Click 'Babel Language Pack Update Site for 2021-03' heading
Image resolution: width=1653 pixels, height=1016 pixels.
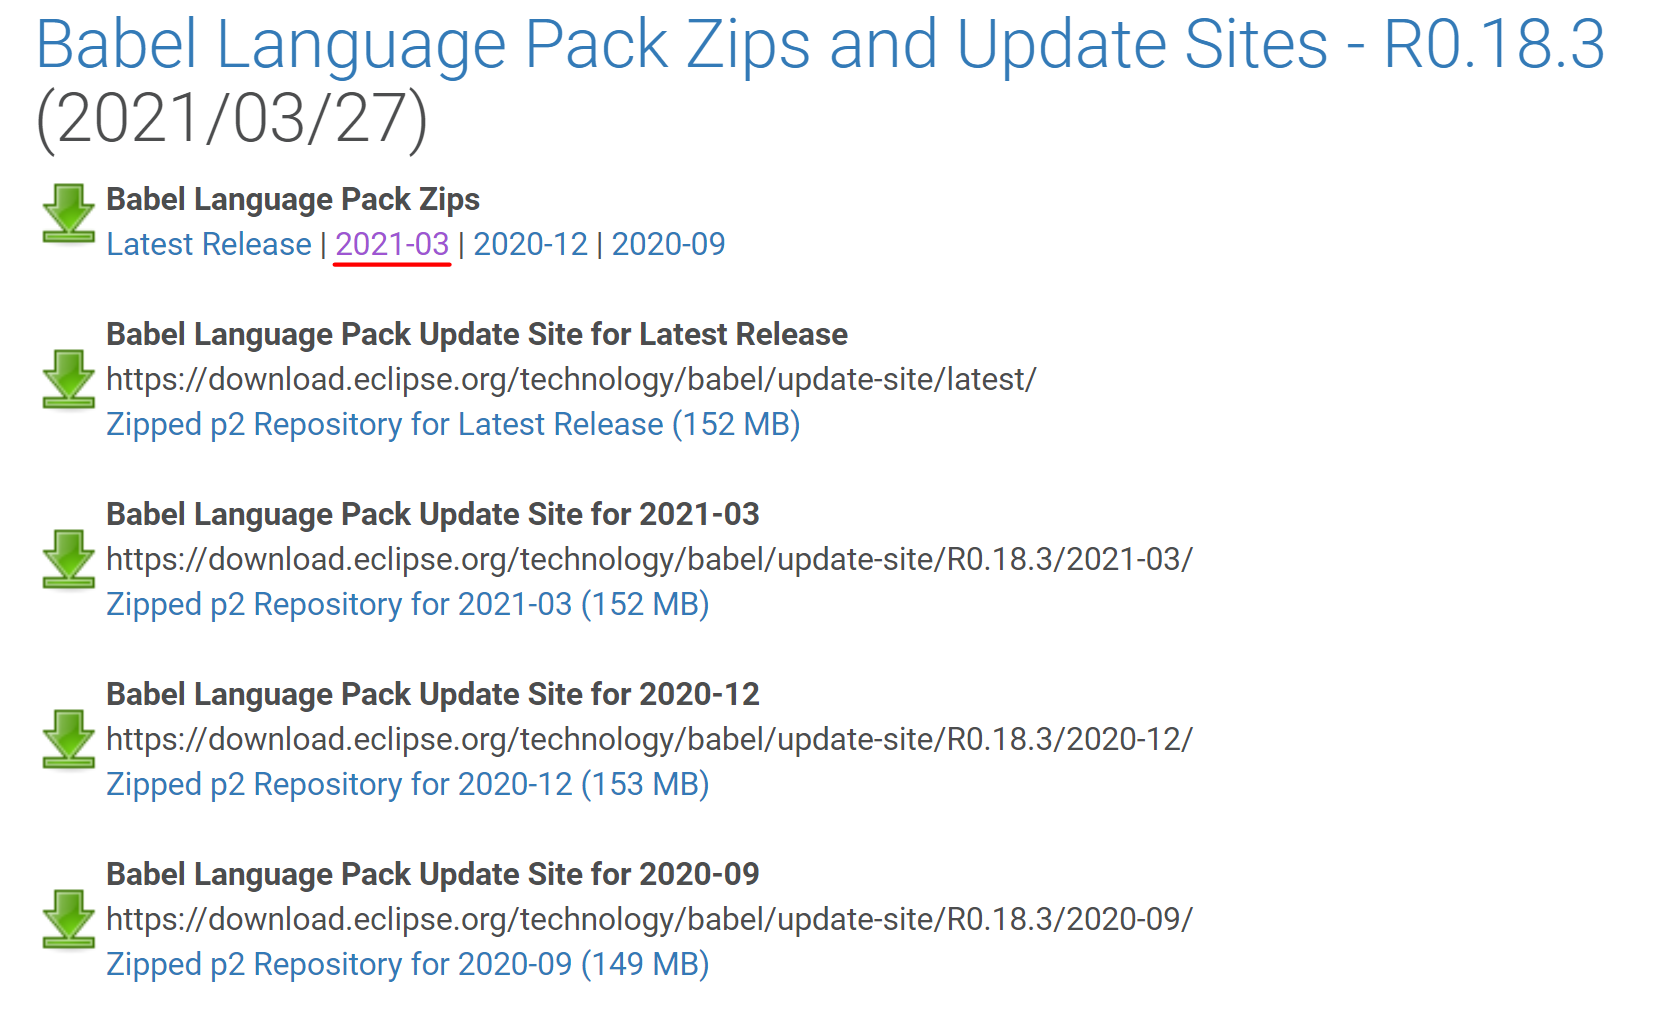click(x=433, y=514)
